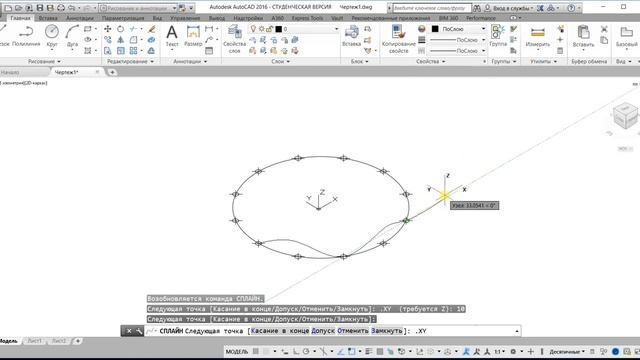Click the Stretch tool icon
Image resolution: width=640 pixels, height=360 pixels.
[x=108, y=51]
